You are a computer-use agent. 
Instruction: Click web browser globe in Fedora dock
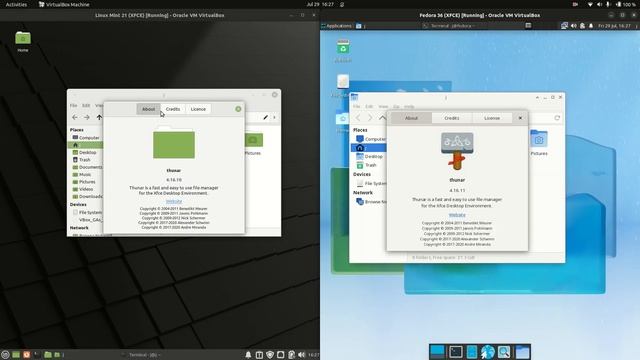click(x=487, y=351)
